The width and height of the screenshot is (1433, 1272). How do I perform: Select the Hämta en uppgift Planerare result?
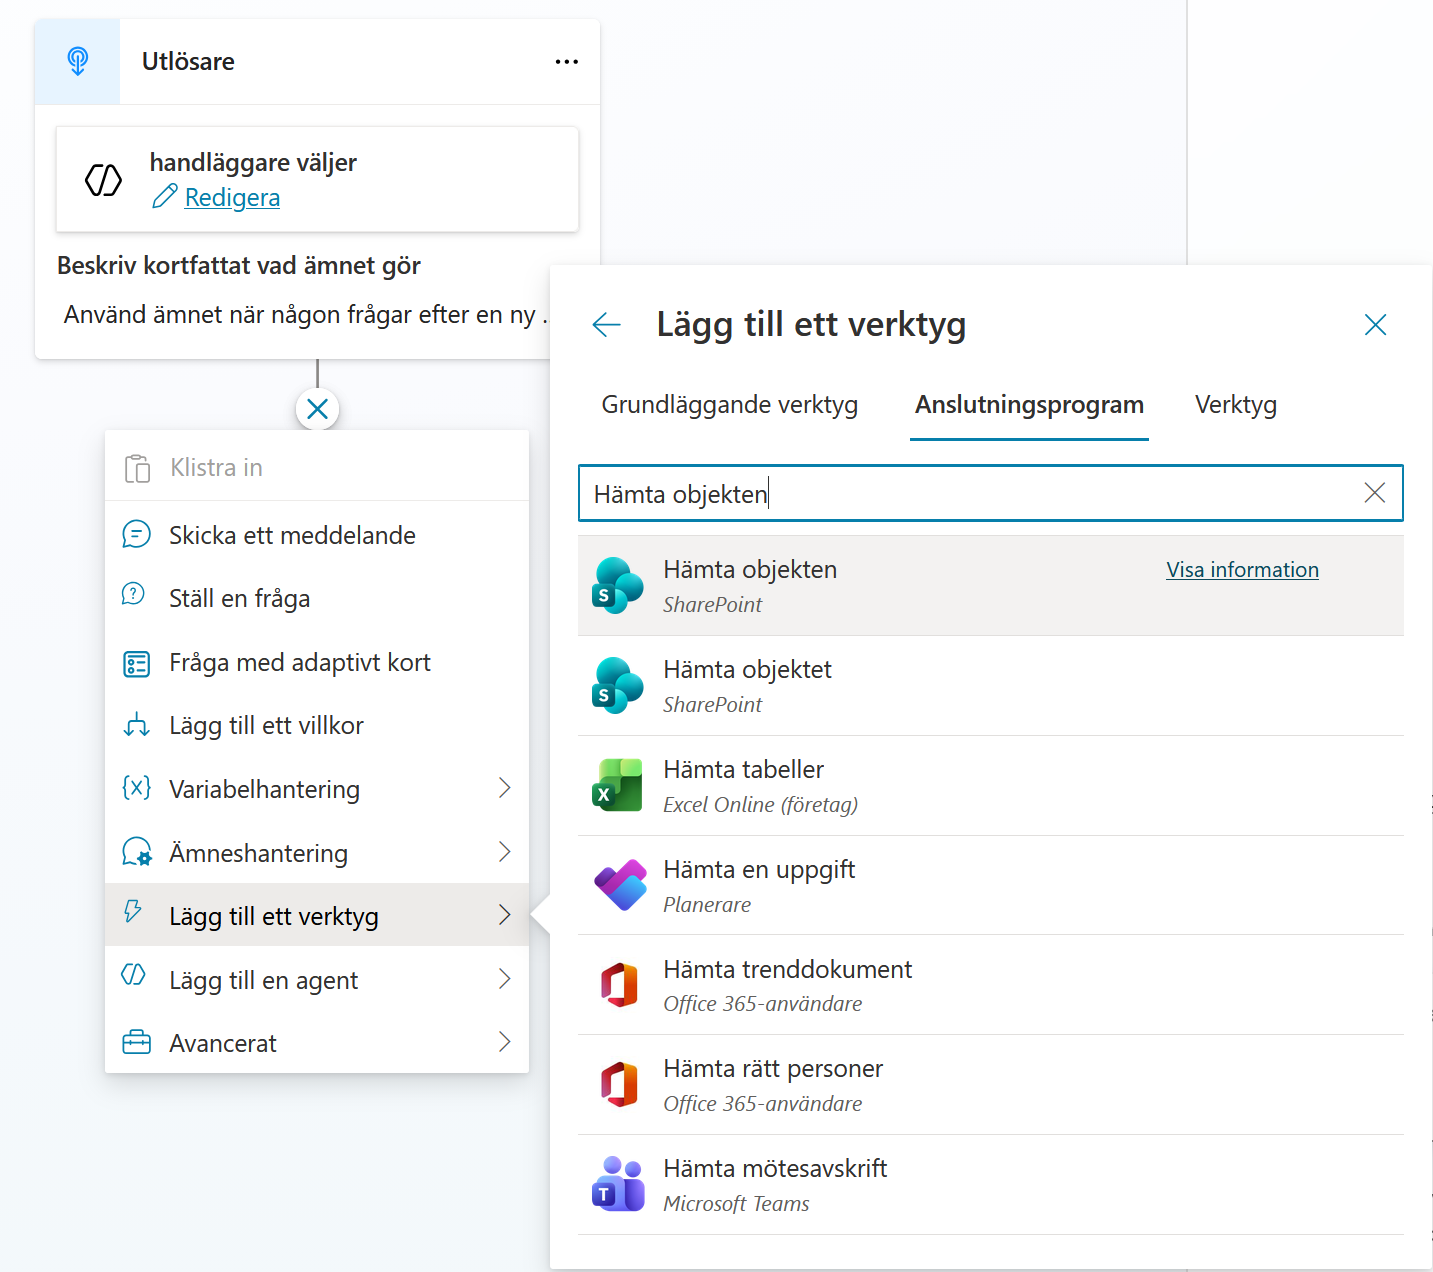pyautogui.click(x=991, y=885)
